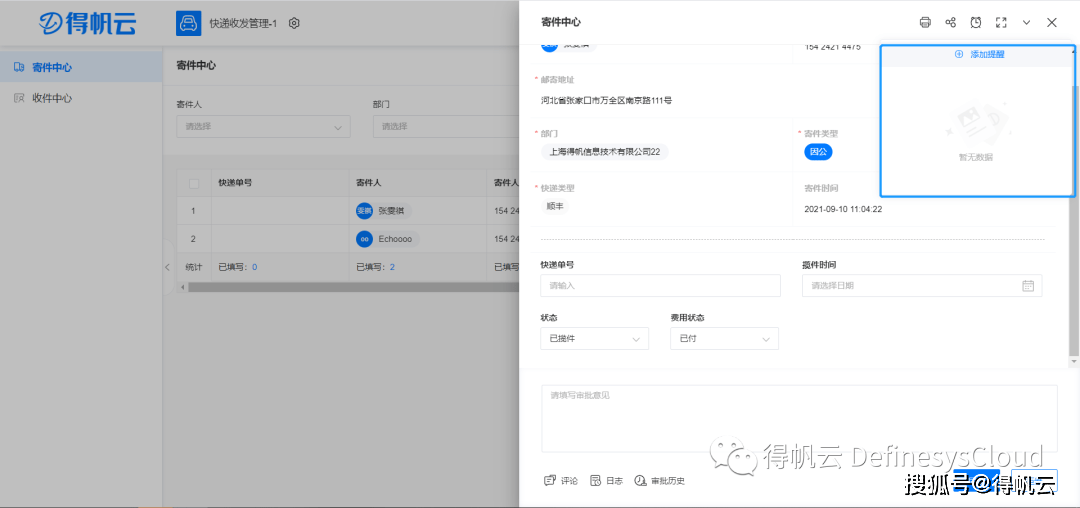1080x508 pixels.
Task: Open the 揽件时间 date picker field
Action: click(922, 286)
